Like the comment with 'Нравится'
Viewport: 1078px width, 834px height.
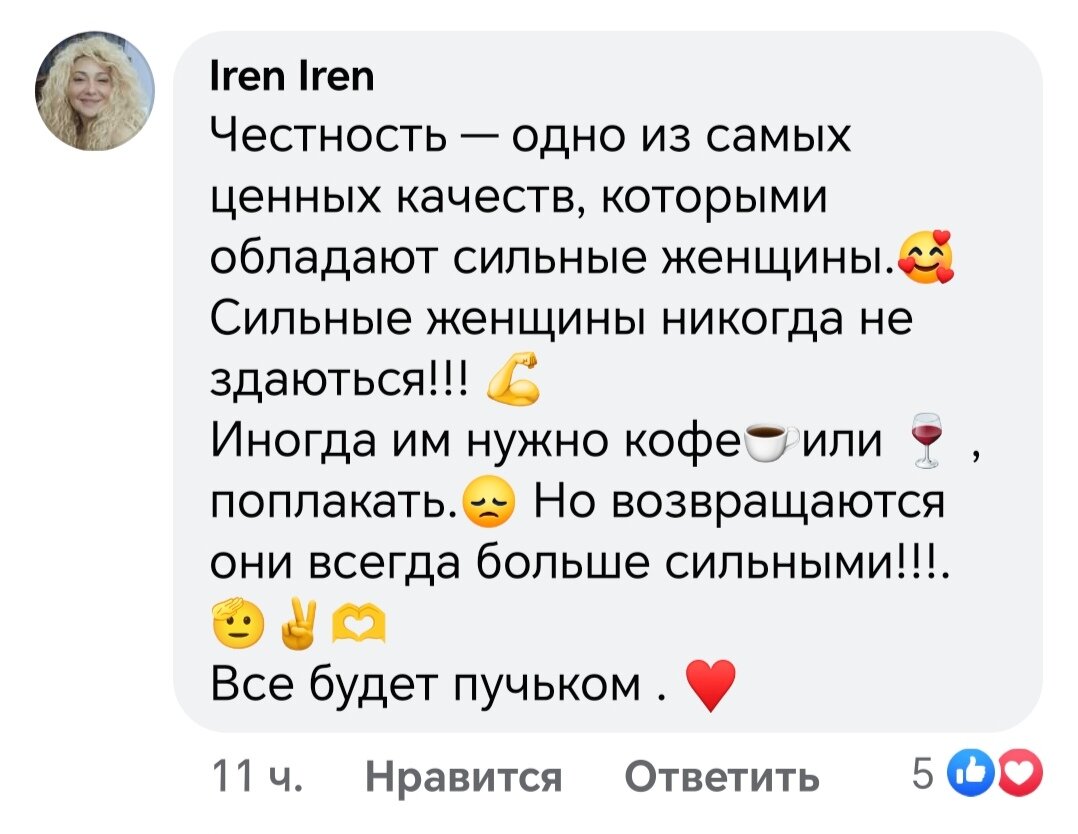(464, 777)
